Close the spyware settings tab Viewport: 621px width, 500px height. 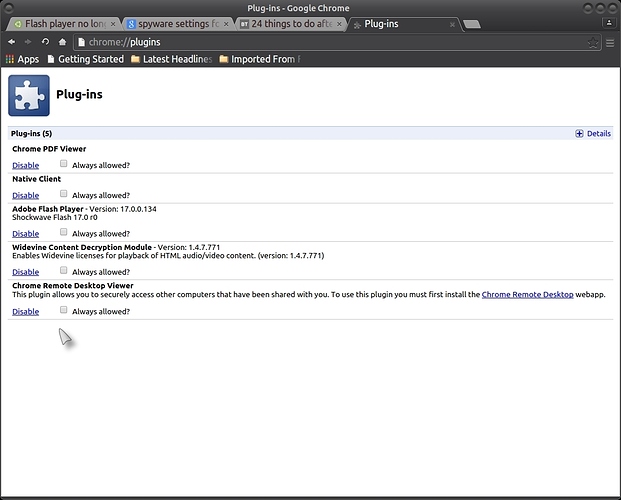pos(226,24)
